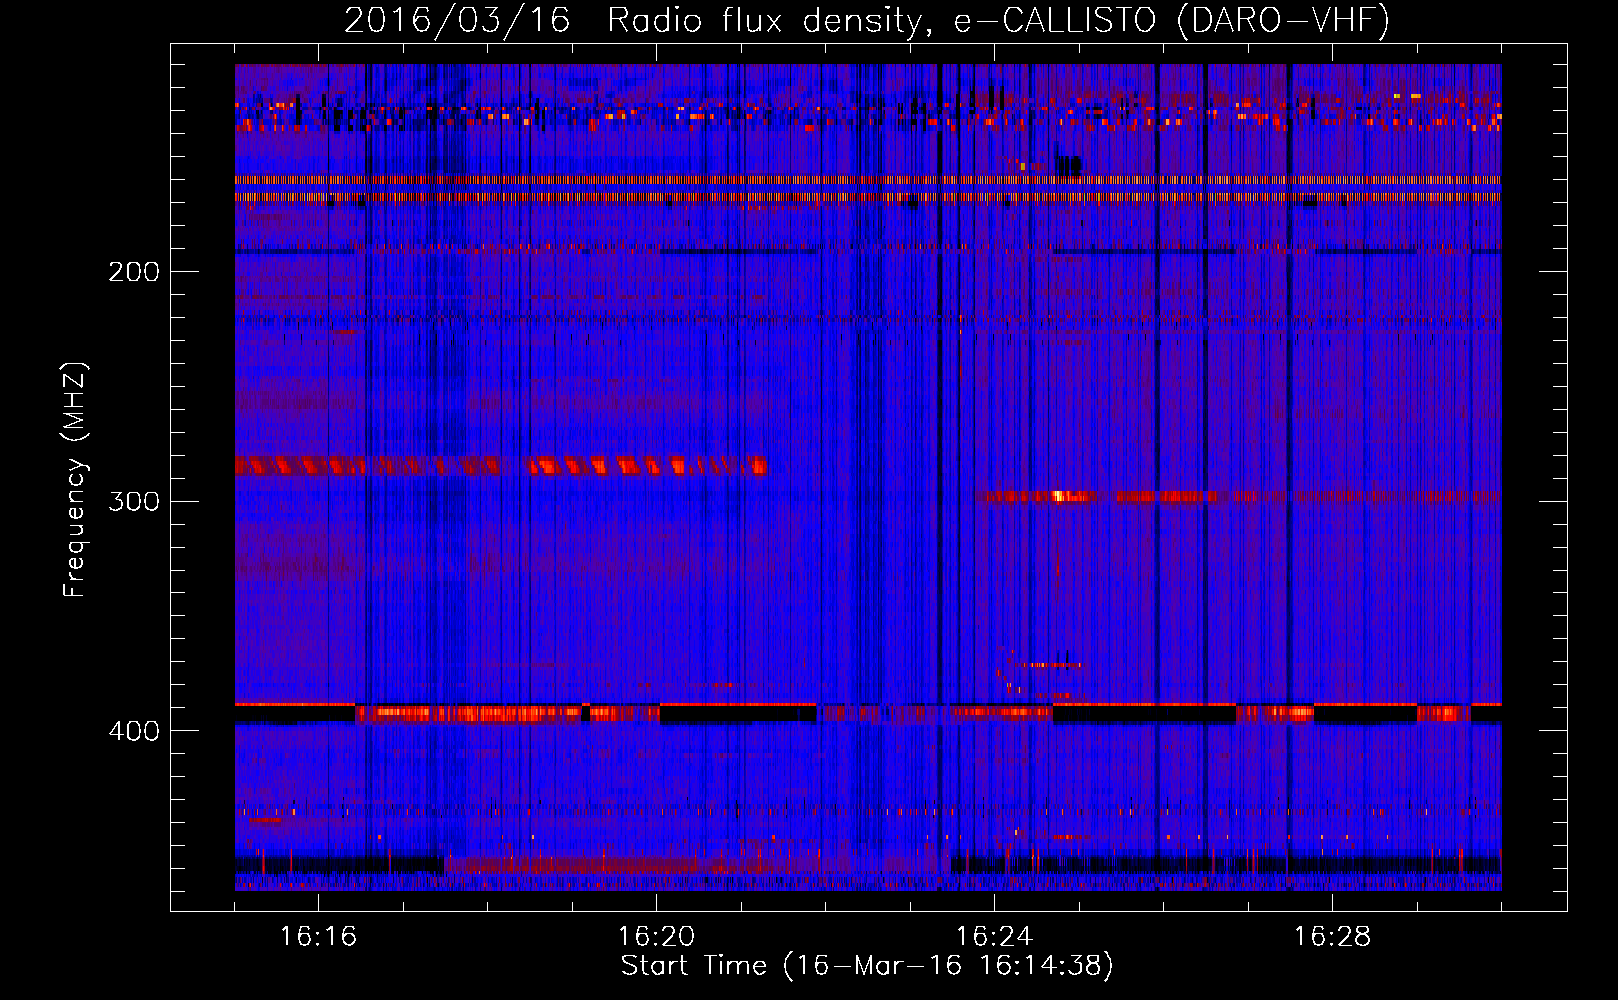The height and width of the screenshot is (1000, 1618).
Task: Click the 'Frequency (MHZ)' vertical axis label
Action: pyautogui.click(x=75, y=480)
